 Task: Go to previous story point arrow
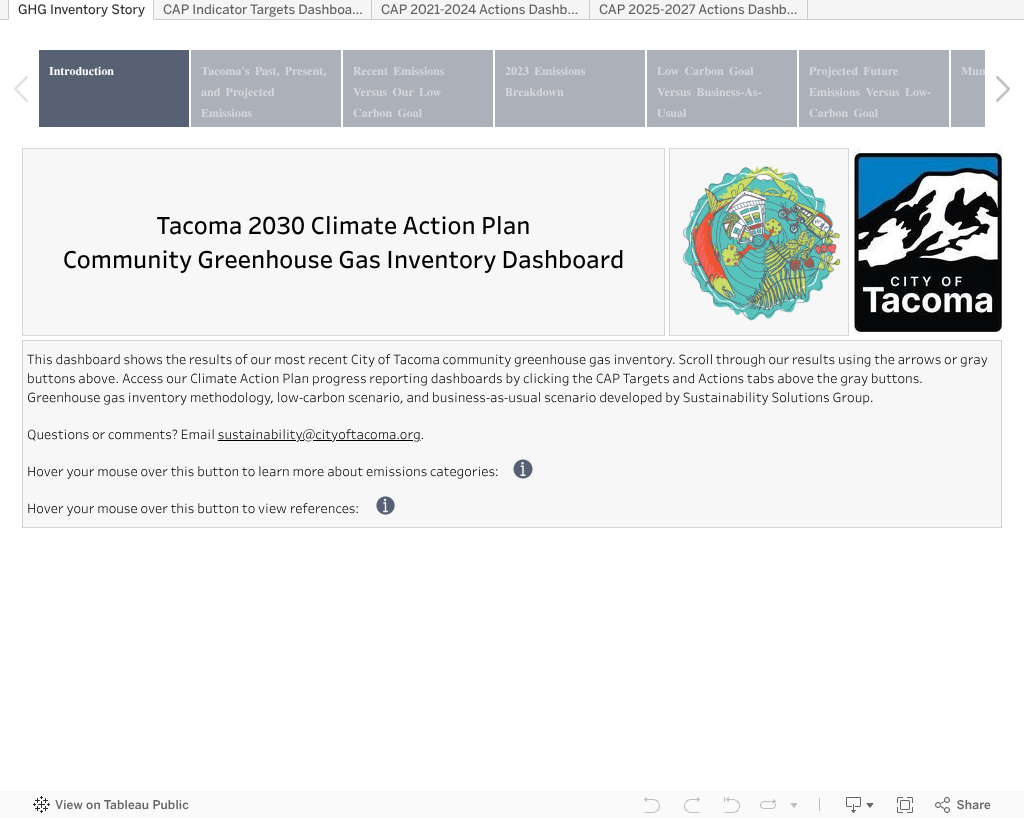tap(21, 89)
